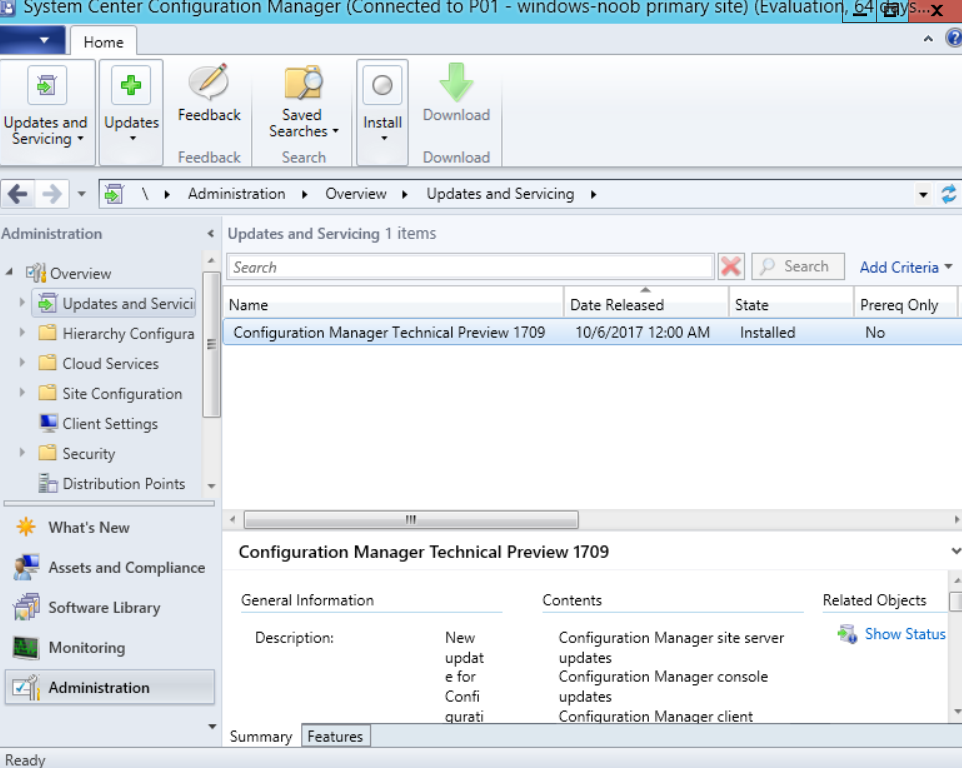Open the Updates and Servicing ribbon button
The height and width of the screenshot is (768, 962).
(47, 112)
